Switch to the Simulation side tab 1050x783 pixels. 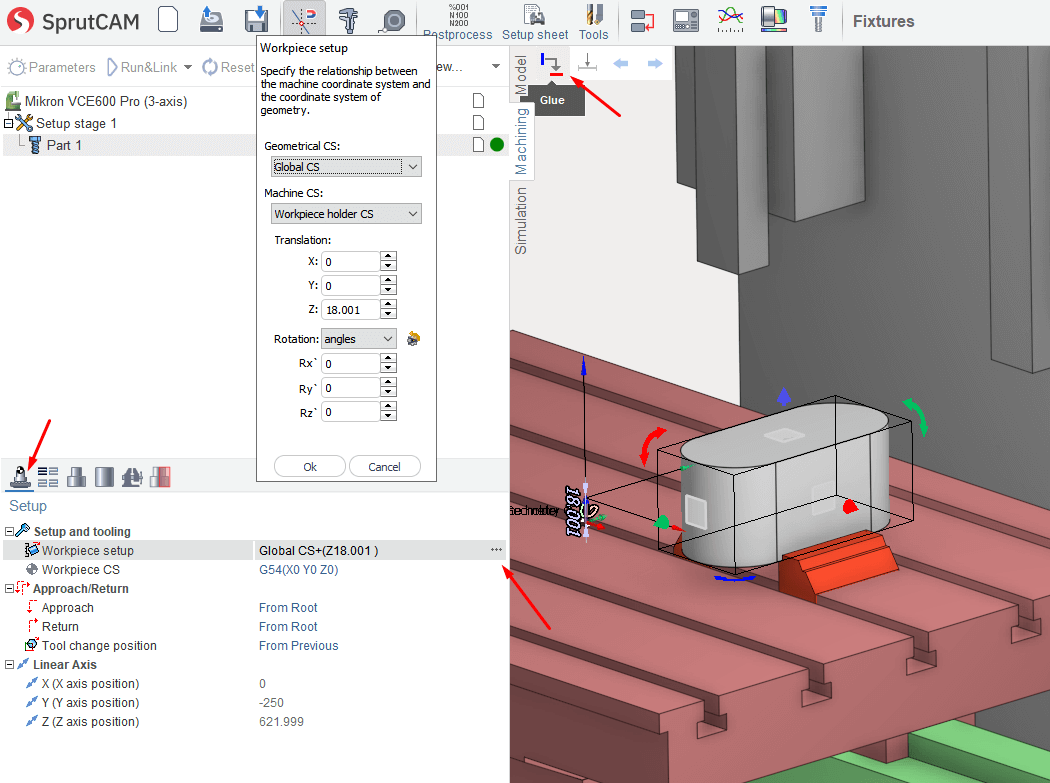pyautogui.click(x=520, y=220)
